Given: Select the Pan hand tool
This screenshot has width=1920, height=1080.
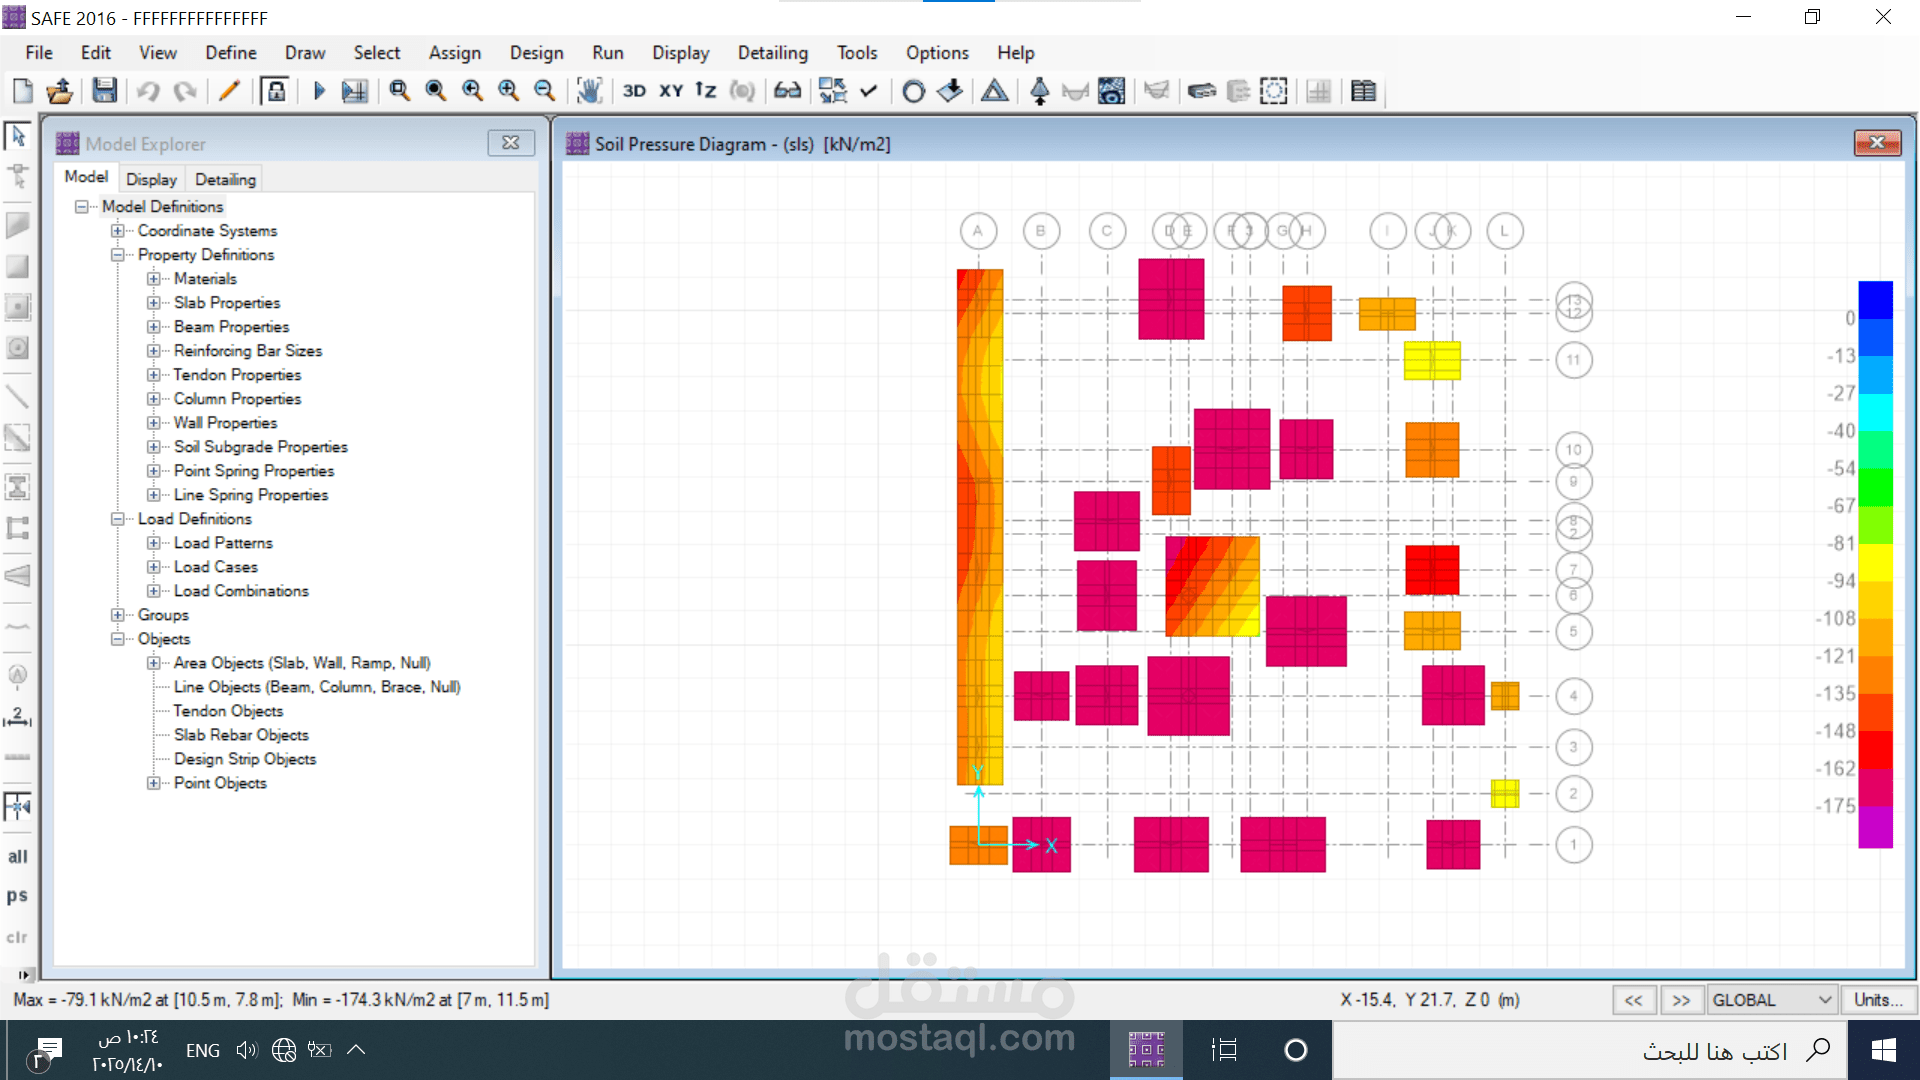Looking at the screenshot, I should coord(589,91).
